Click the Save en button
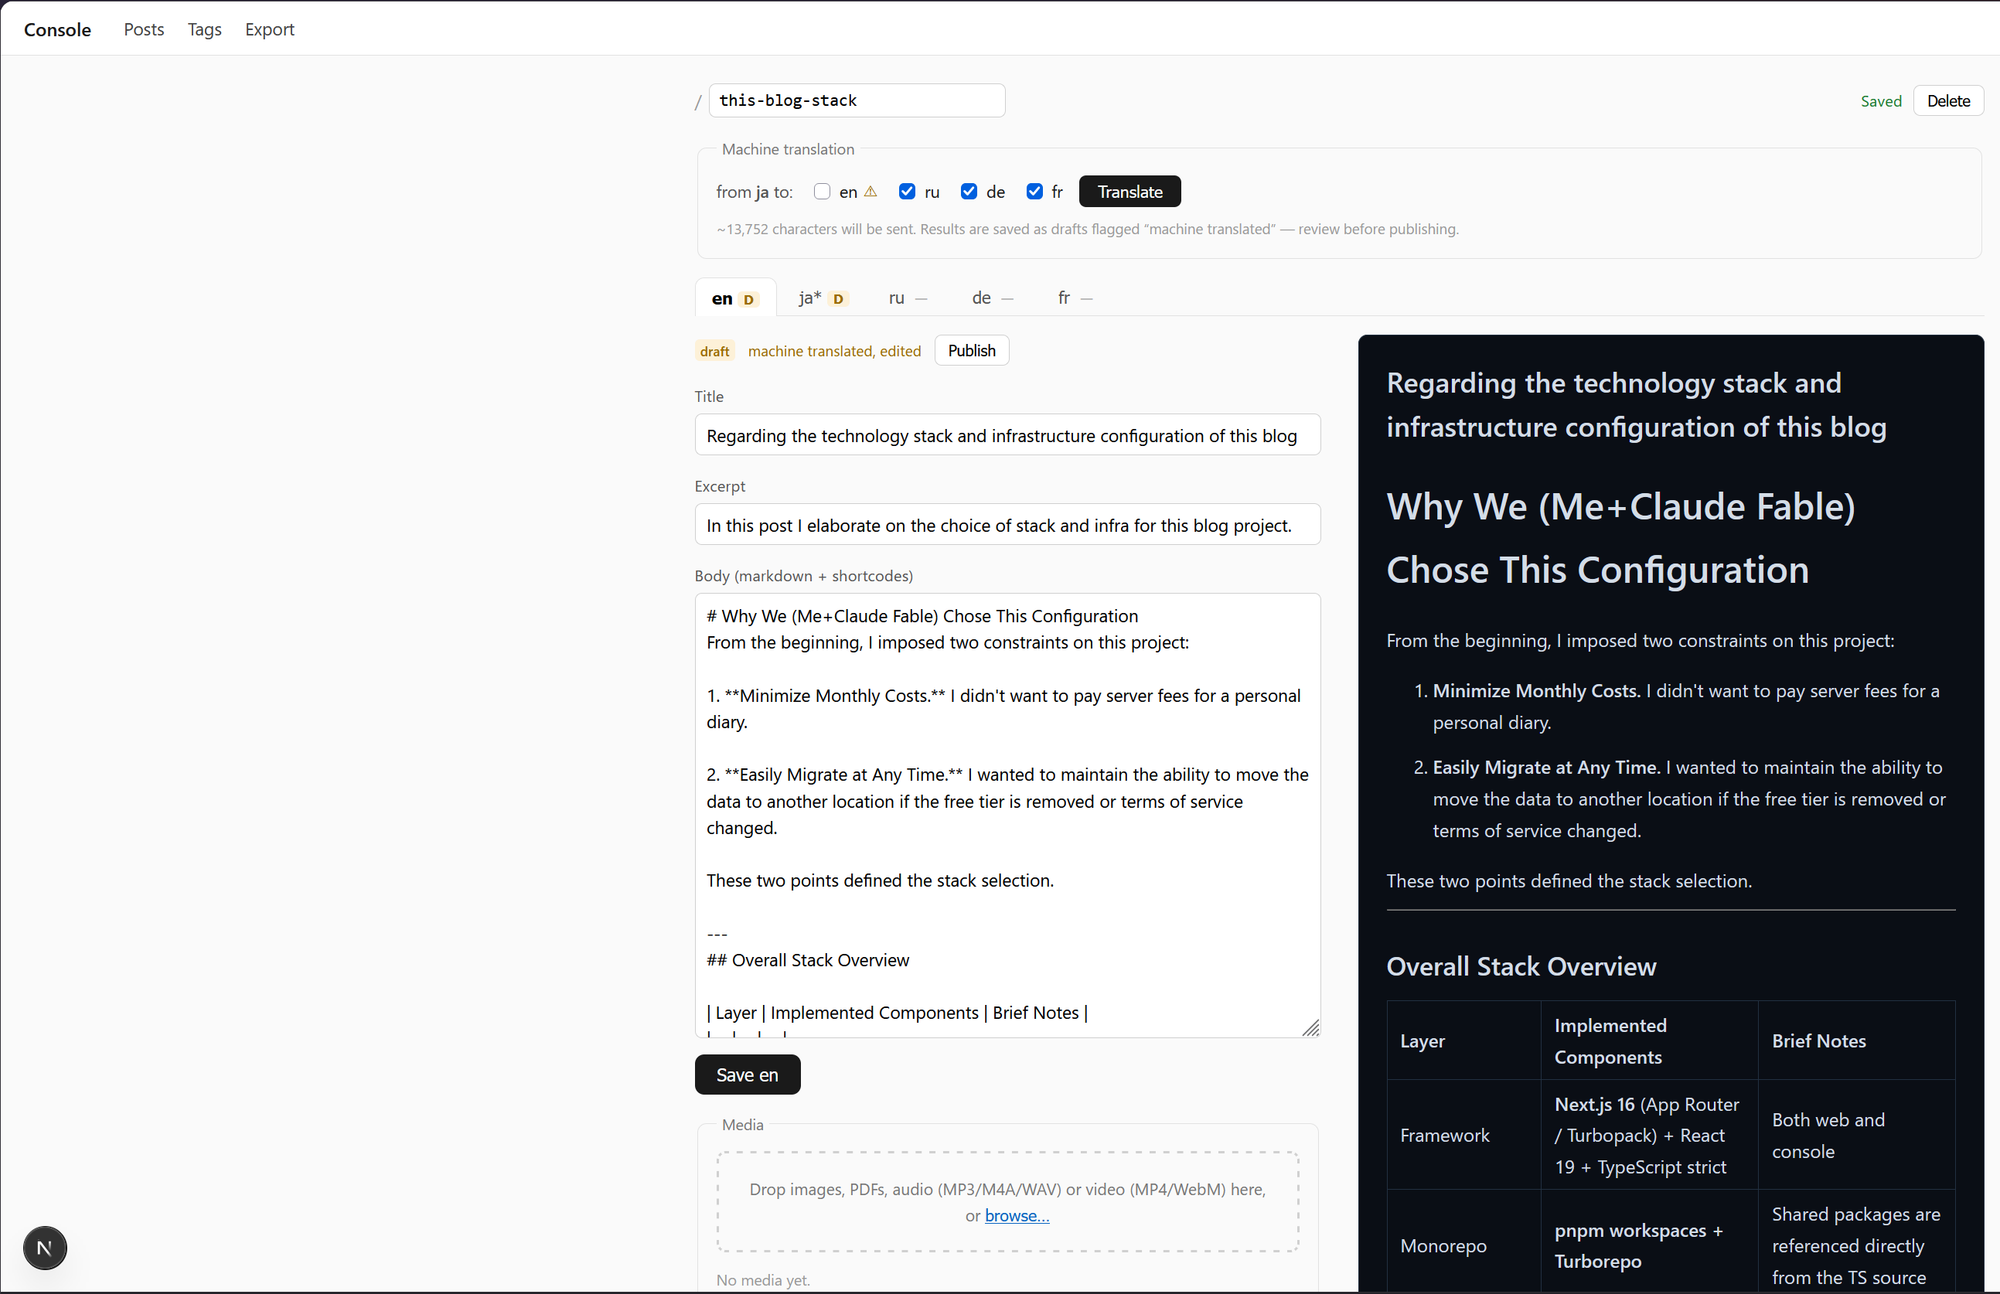Viewport: 2000px width, 1294px height. [747, 1075]
